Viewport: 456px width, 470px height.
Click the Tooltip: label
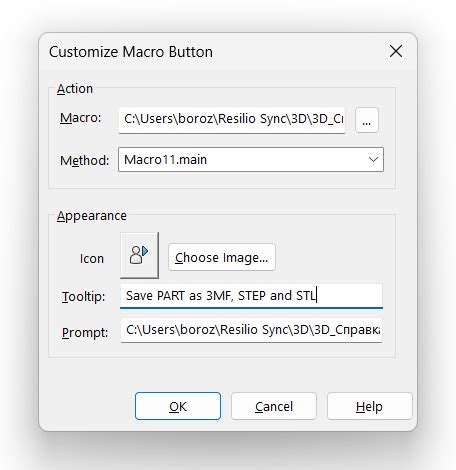click(83, 296)
